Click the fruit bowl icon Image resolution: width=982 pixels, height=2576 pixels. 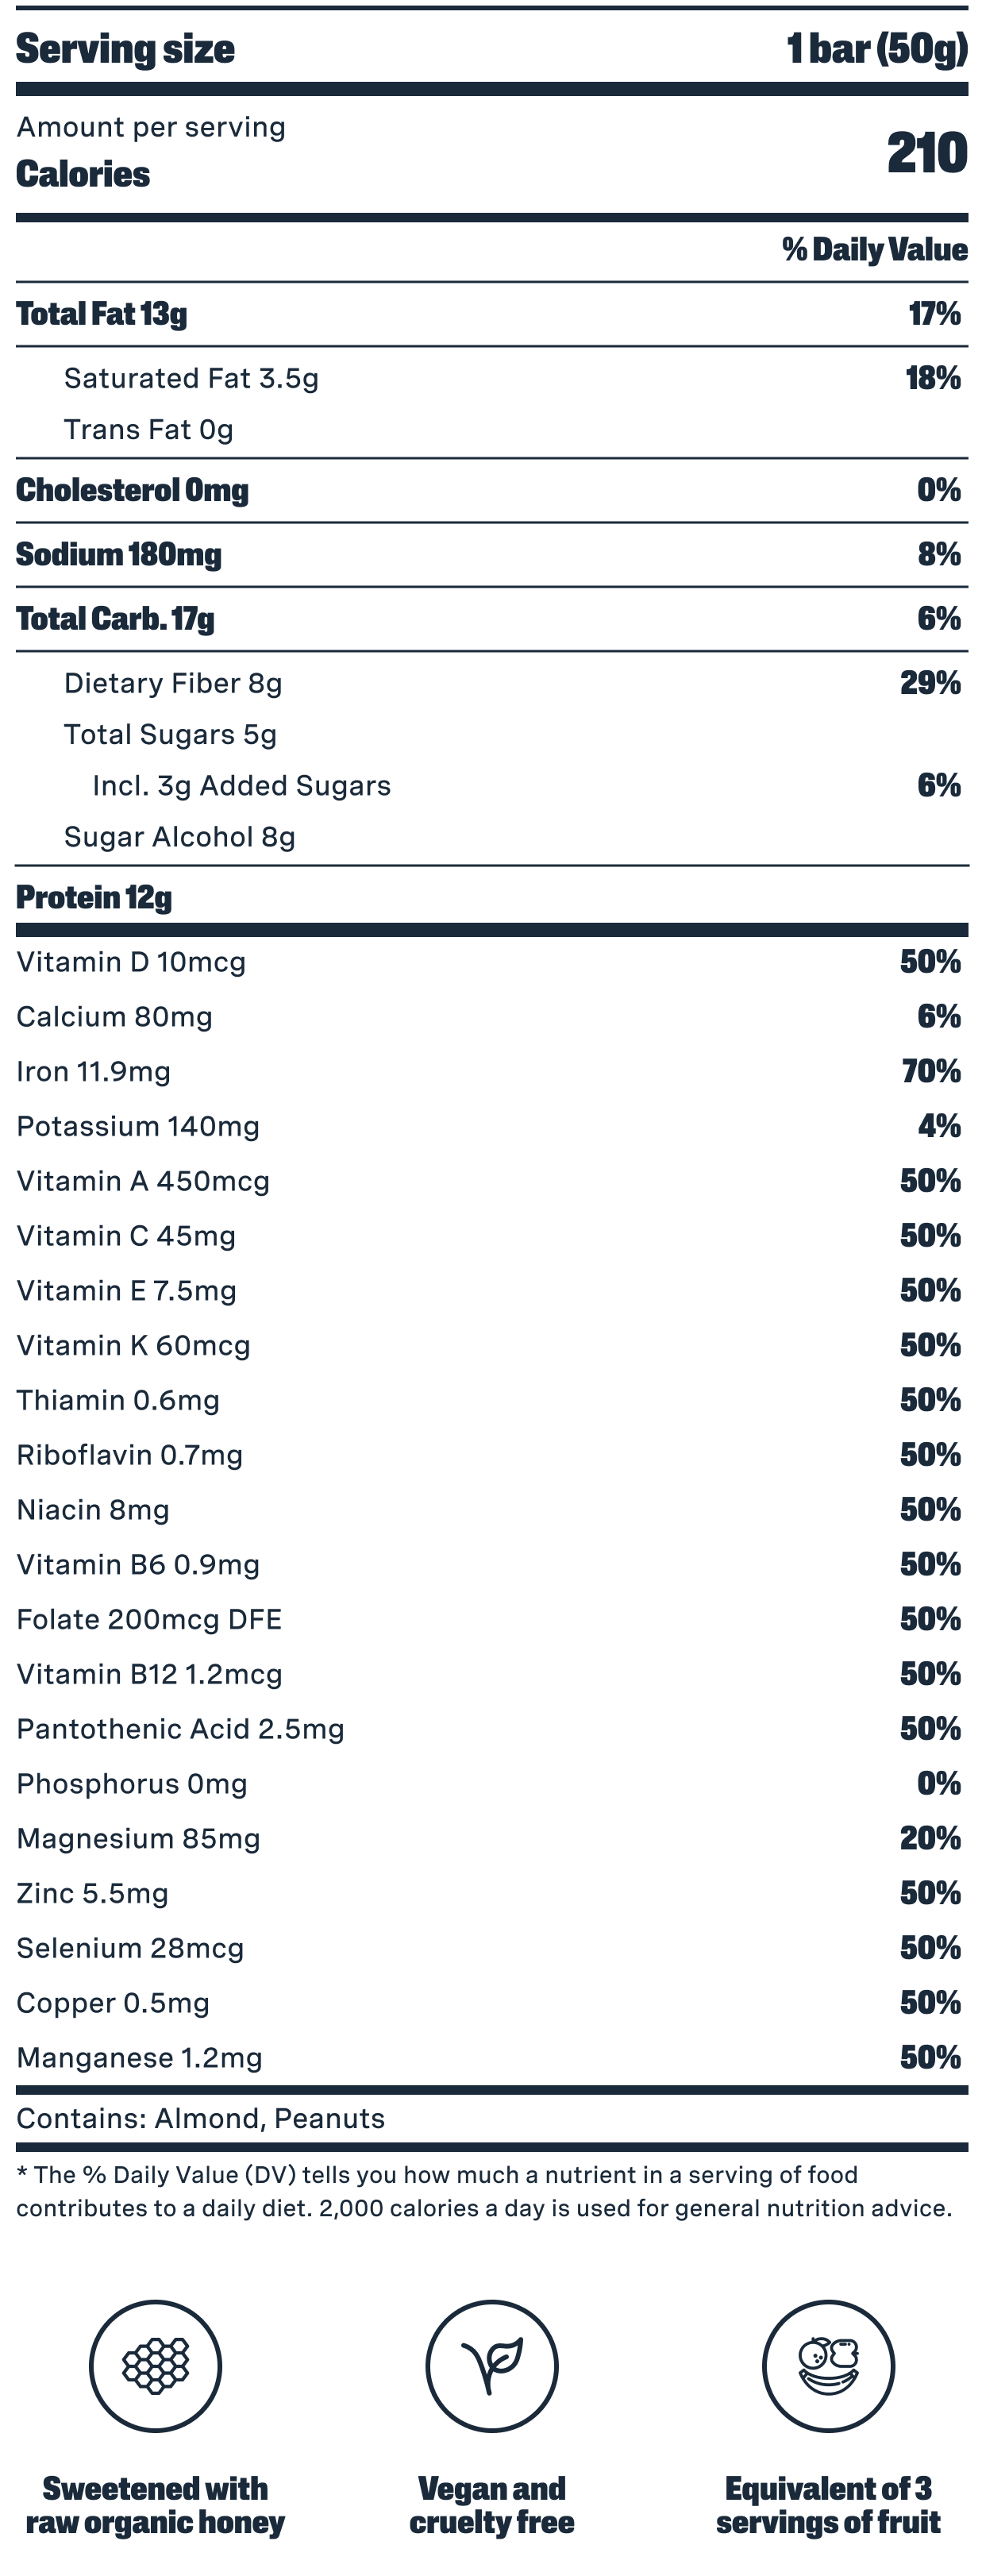point(828,2365)
